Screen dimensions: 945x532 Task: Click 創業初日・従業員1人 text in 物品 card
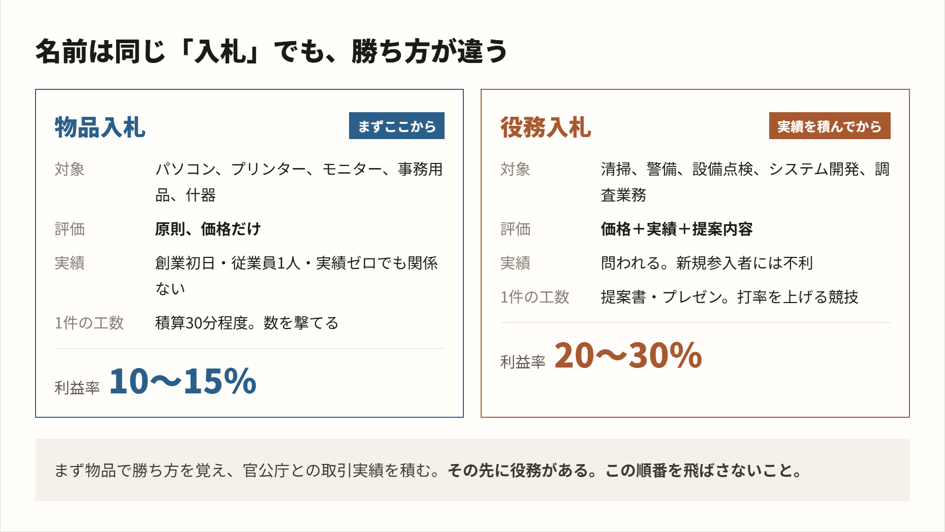(x=228, y=263)
